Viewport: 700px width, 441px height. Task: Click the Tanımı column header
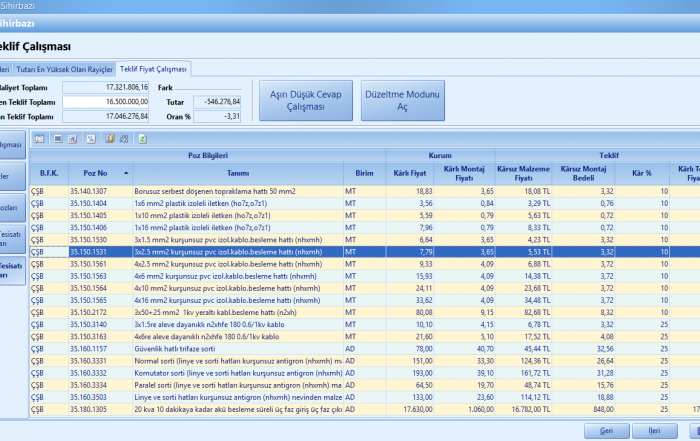coord(238,173)
